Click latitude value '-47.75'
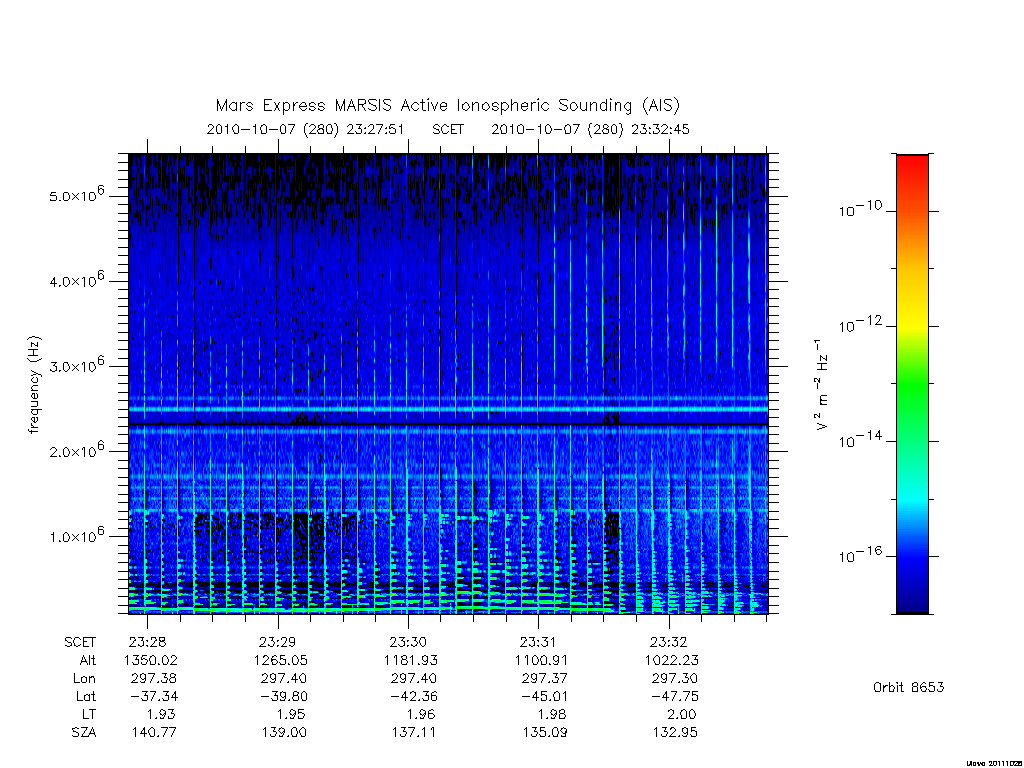This screenshot has width=1024, height=768. click(673, 696)
